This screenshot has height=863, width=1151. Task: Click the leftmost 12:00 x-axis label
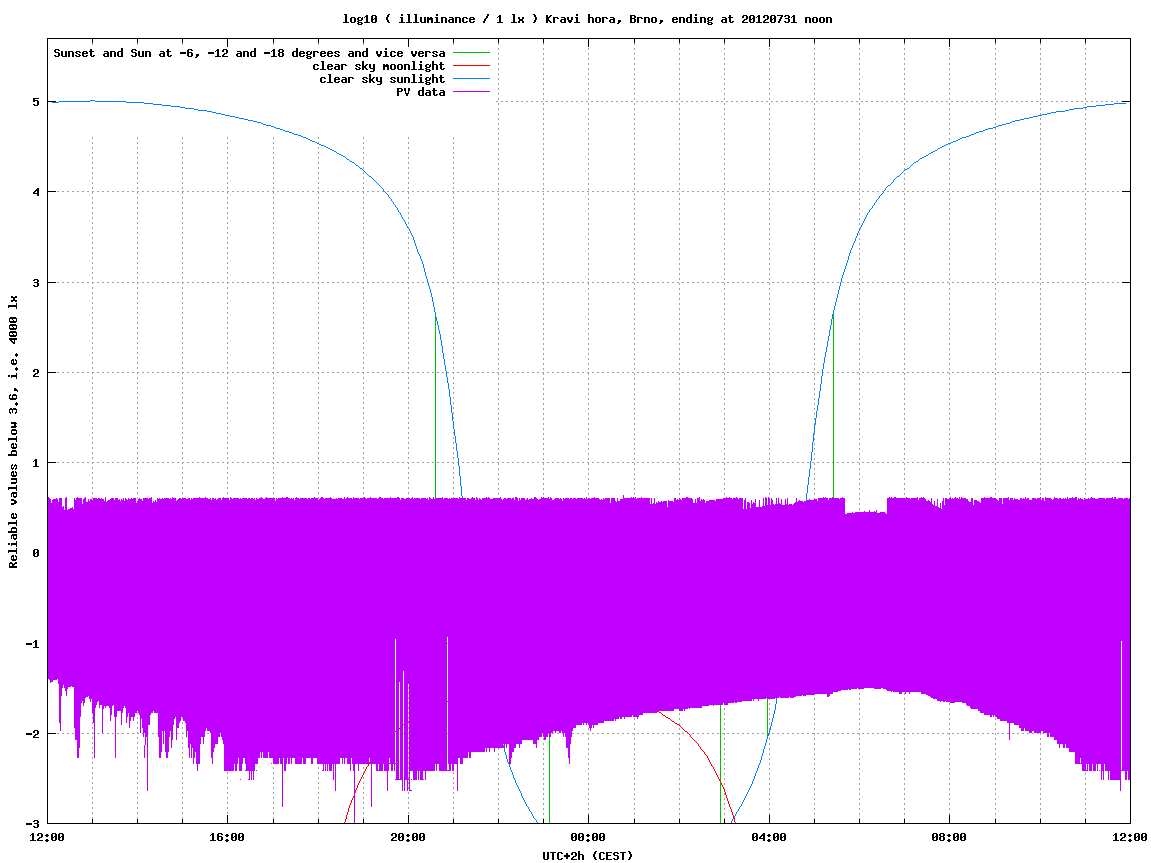pos(47,837)
